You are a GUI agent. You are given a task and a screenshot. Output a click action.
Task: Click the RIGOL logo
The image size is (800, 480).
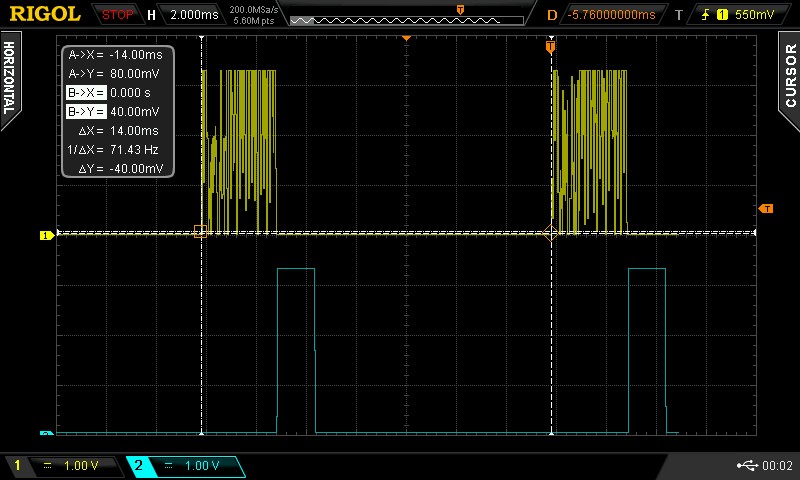click(x=45, y=14)
